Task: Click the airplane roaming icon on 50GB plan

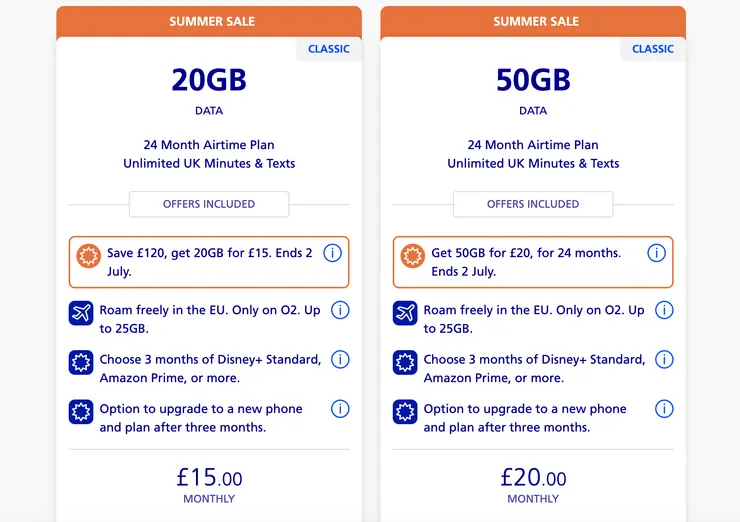Action: click(405, 312)
